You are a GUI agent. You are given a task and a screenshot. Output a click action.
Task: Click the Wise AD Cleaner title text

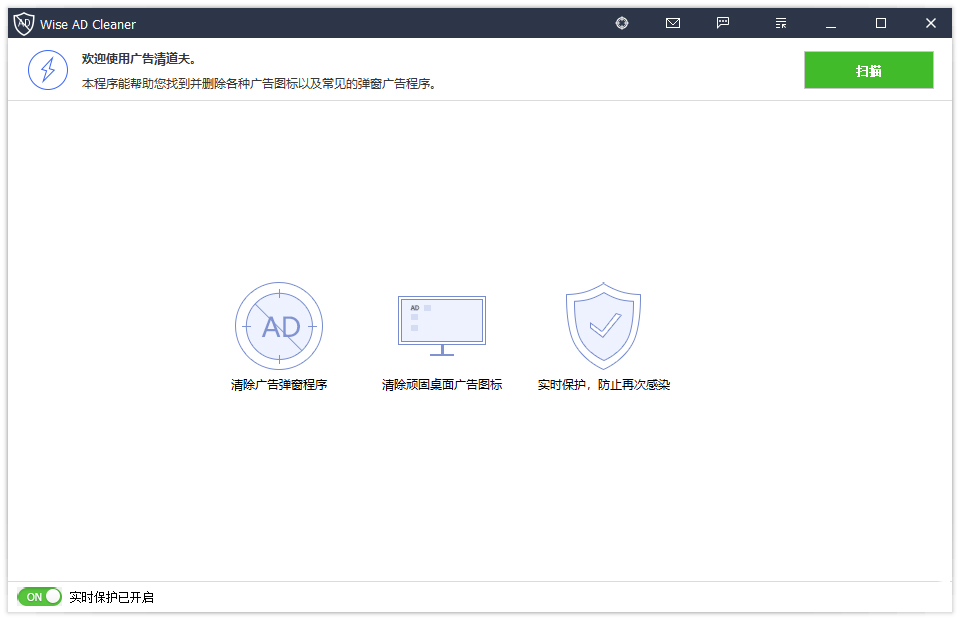tap(88, 24)
